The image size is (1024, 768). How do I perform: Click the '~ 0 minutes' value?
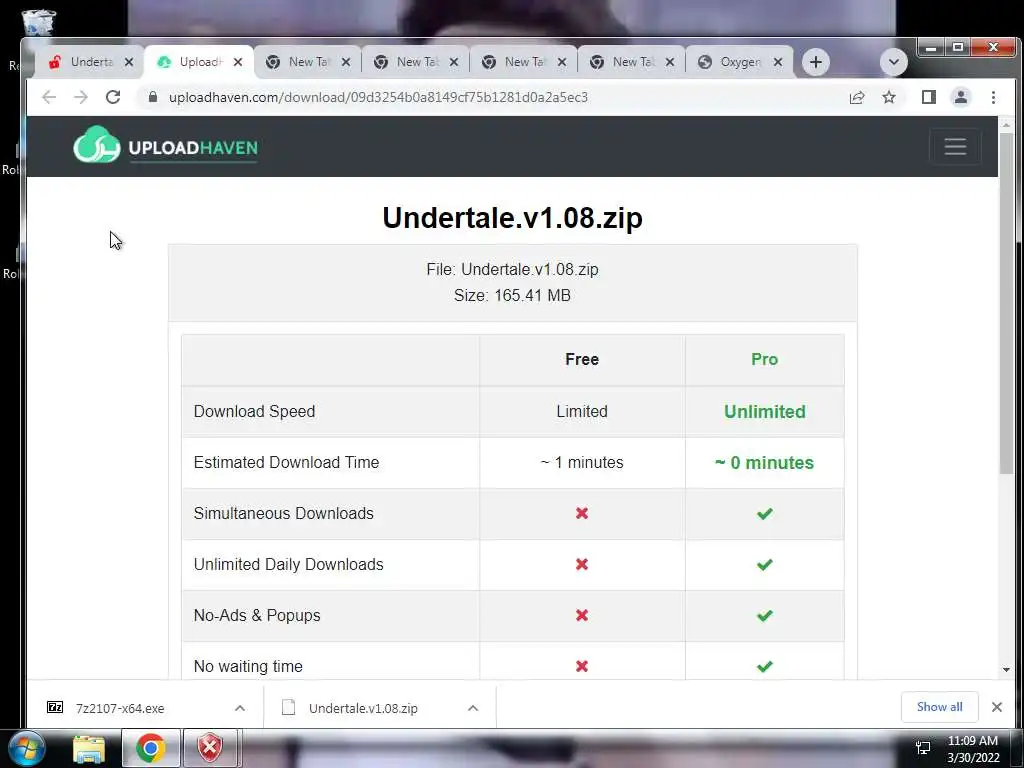pyautogui.click(x=764, y=462)
